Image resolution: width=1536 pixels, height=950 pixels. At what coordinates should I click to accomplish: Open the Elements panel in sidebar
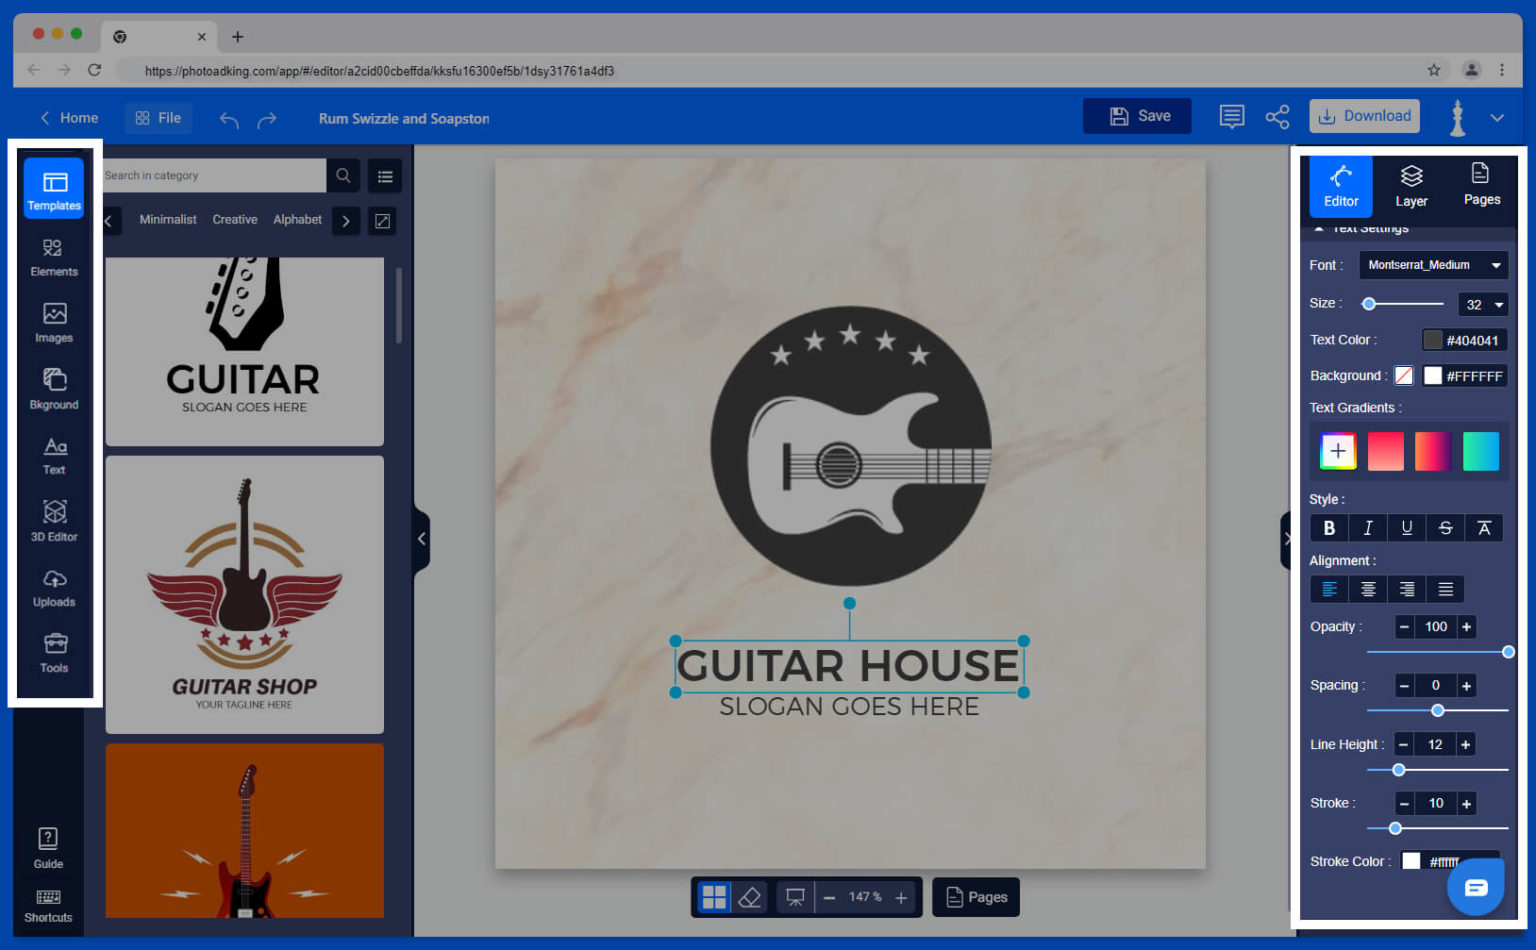click(54, 257)
